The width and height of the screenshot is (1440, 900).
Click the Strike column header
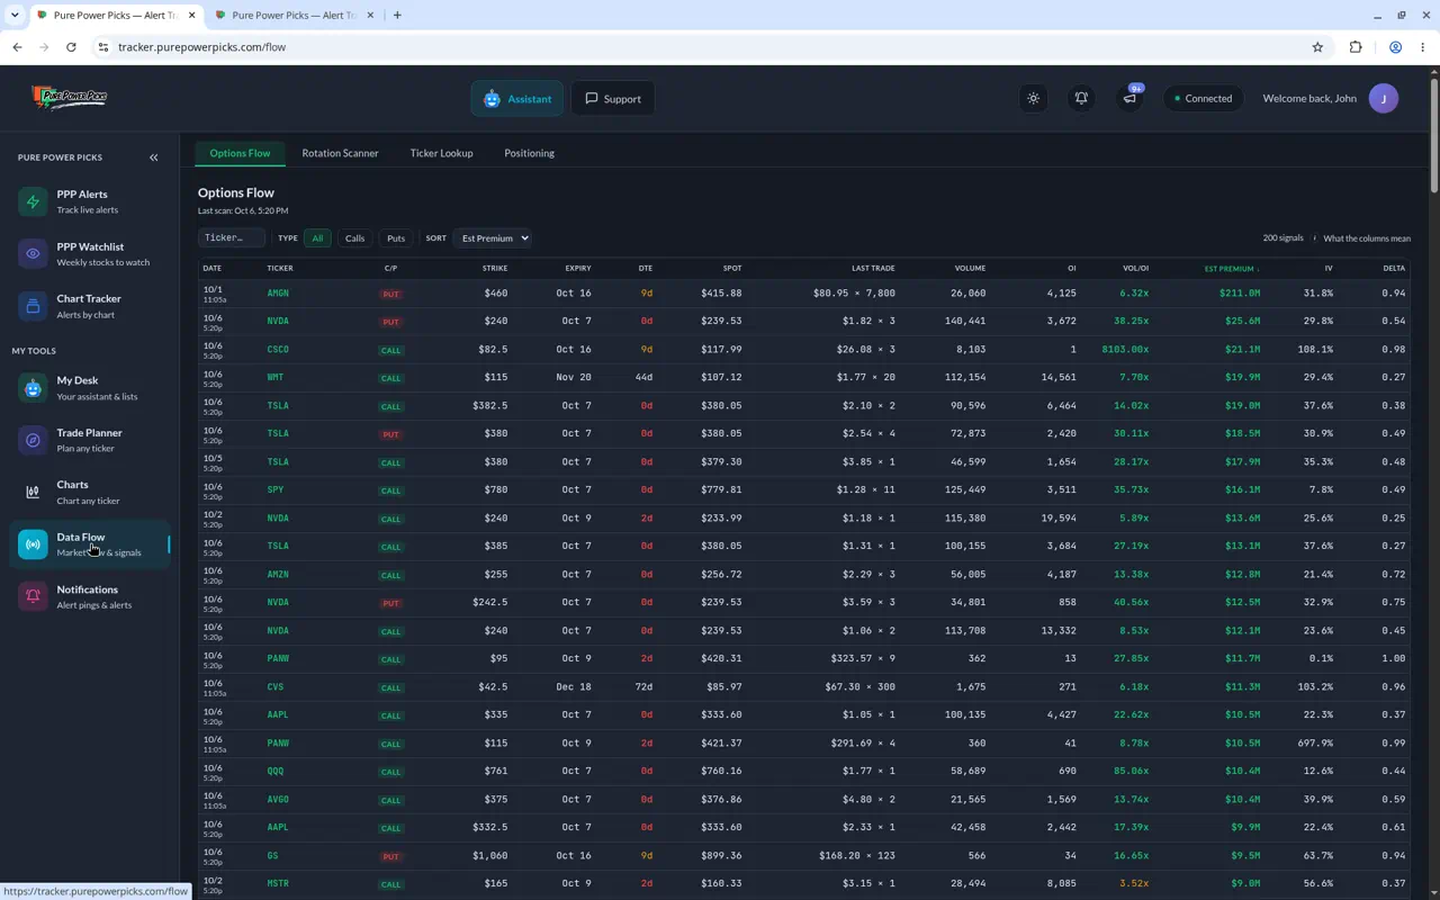(x=495, y=268)
